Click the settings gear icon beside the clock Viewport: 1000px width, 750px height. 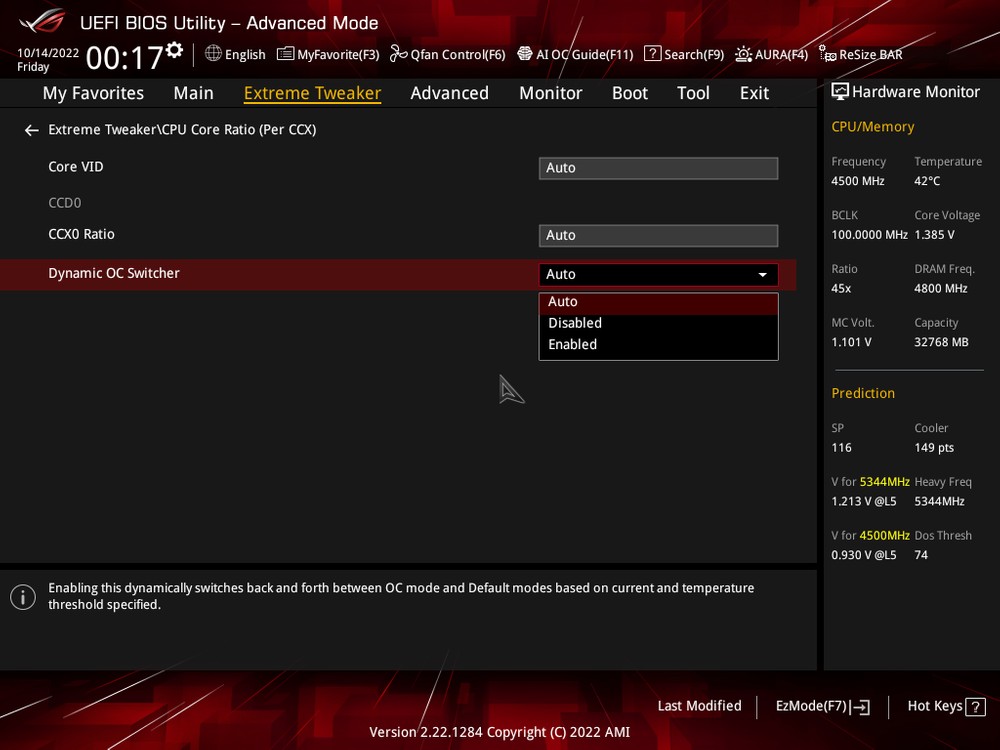175,50
